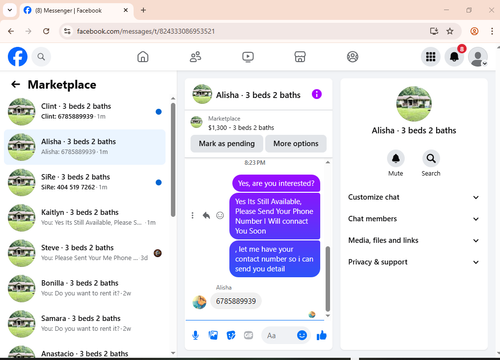The width and height of the screenshot is (500, 360).
Task: React to the message with smiley icon
Action: [x=220, y=216]
